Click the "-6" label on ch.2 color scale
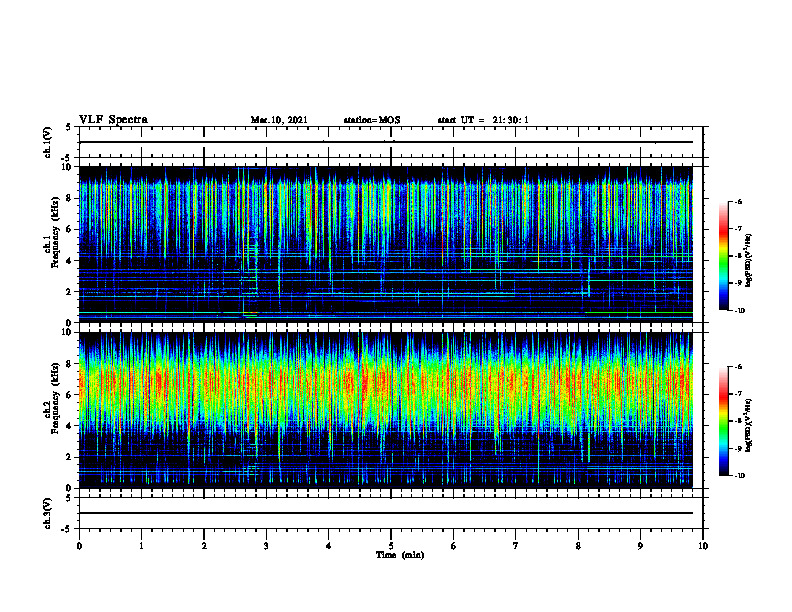 (738, 367)
